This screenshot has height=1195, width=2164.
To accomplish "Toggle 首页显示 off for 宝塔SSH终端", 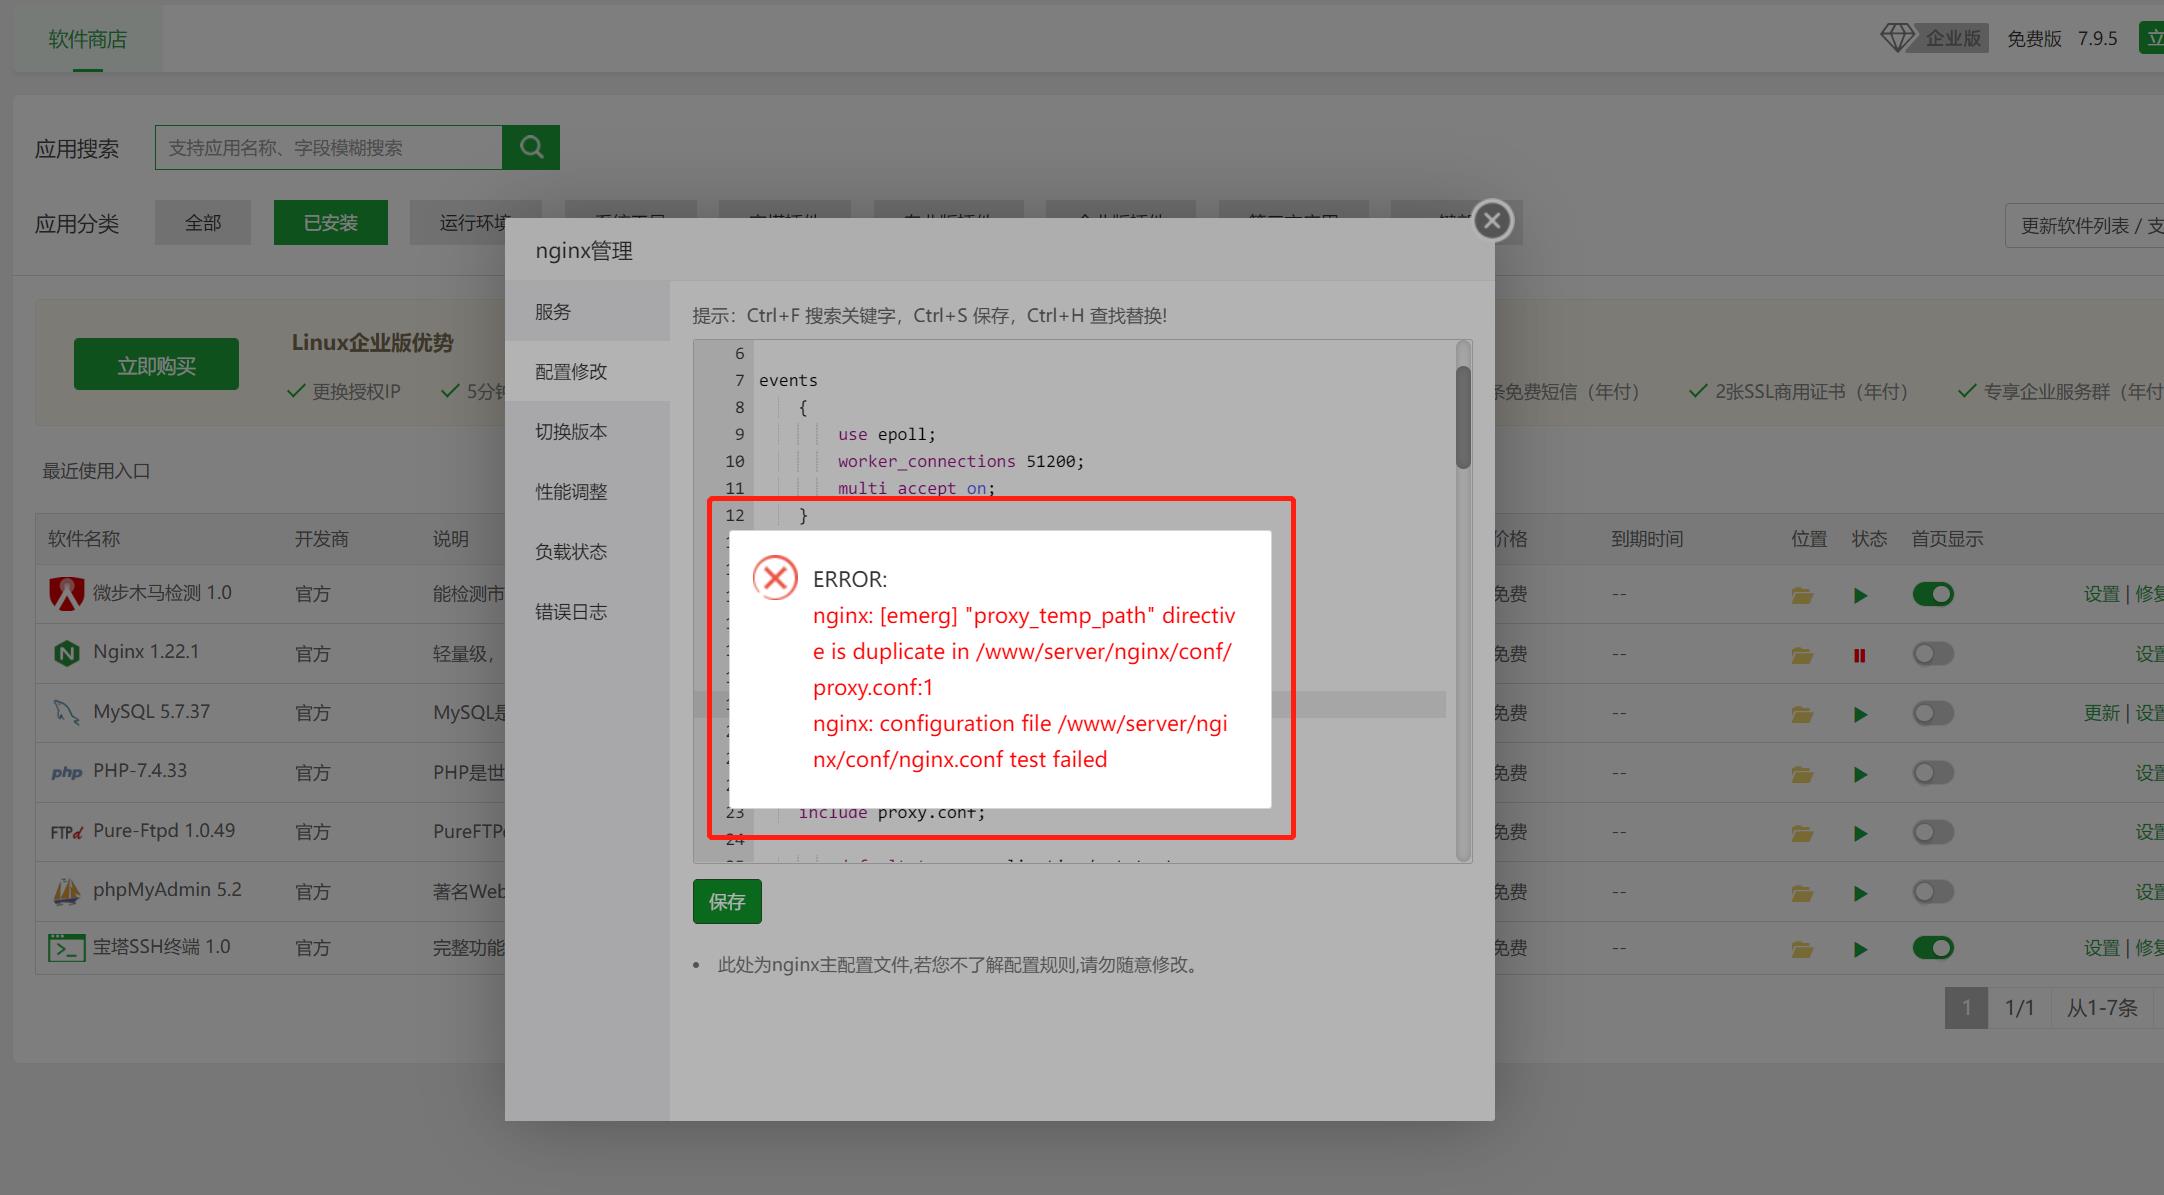I will coord(1933,948).
